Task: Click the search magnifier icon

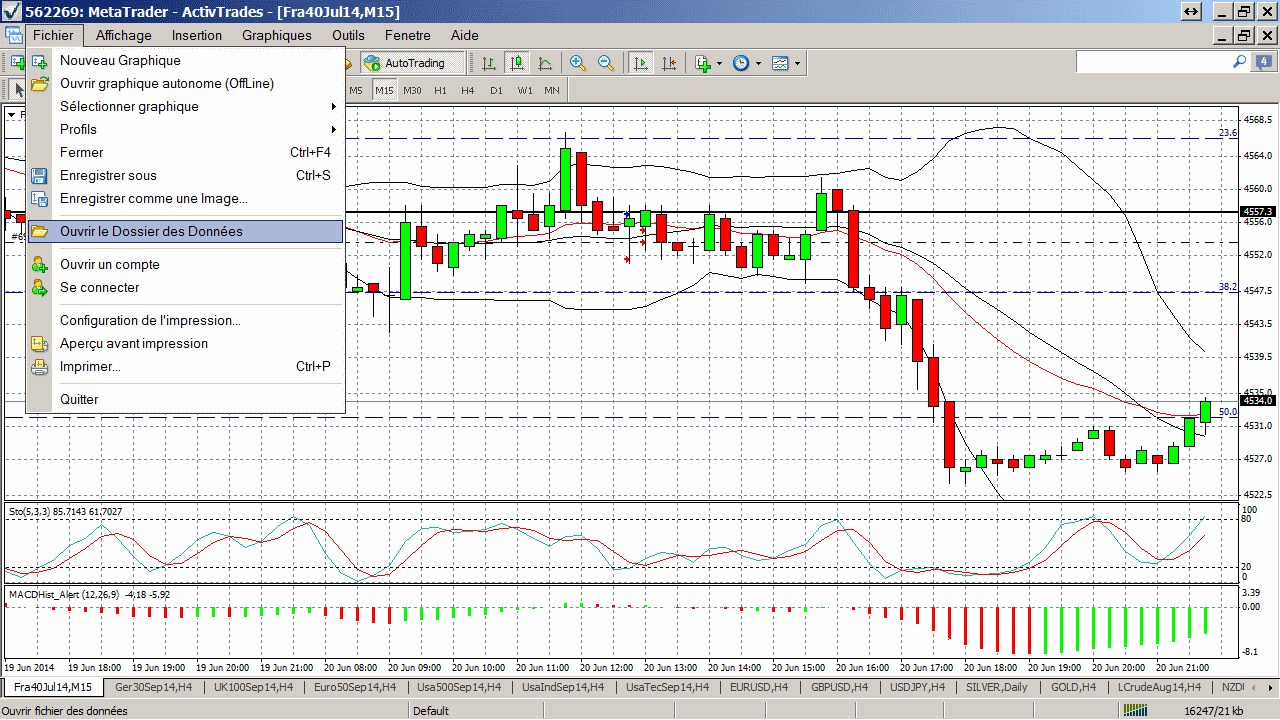Action: (x=1239, y=62)
